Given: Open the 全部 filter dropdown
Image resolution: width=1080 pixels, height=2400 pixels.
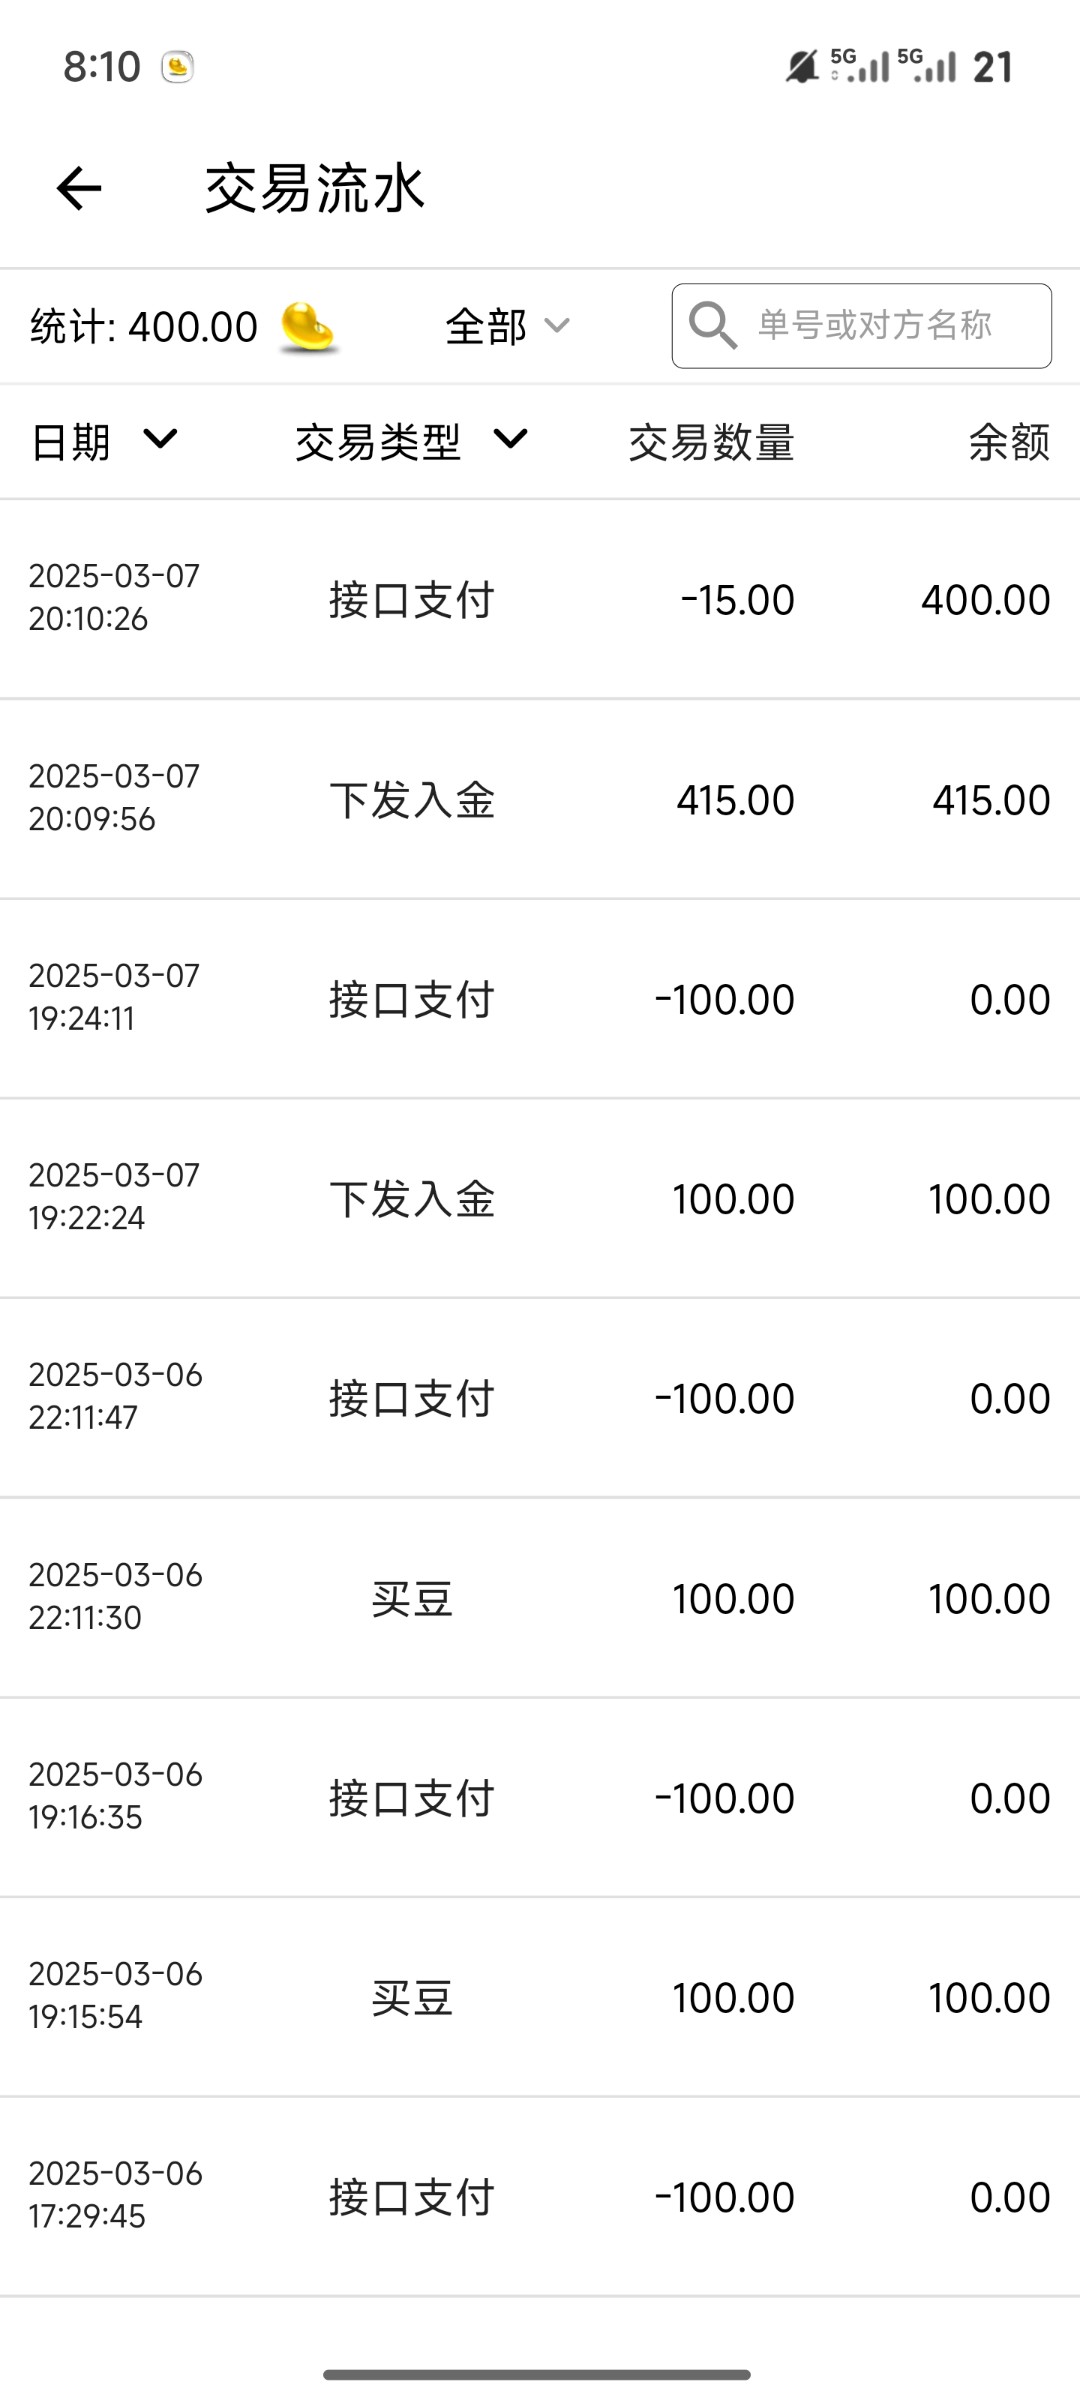Looking at the screenshot, I should [x=507, y=326].
